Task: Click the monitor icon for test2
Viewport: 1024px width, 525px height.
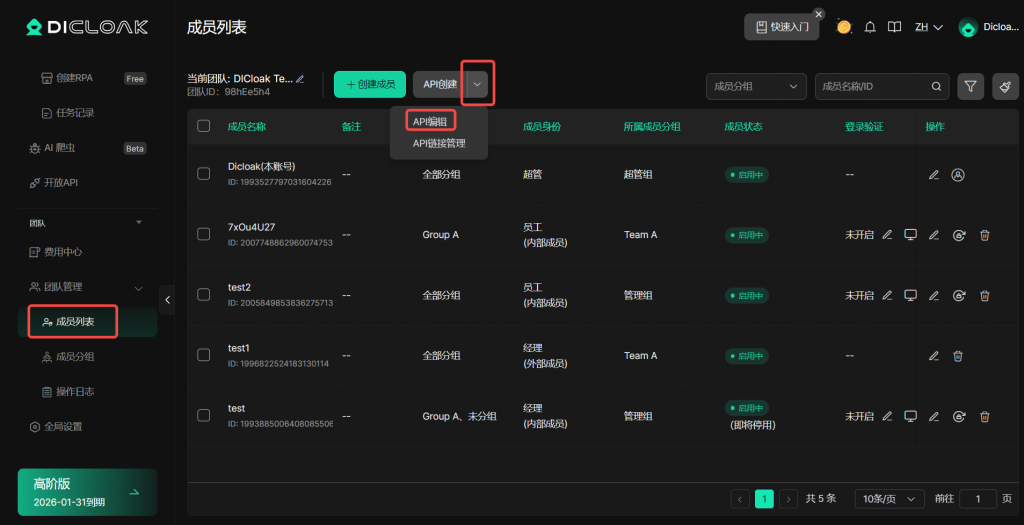Action: click(910, 295)
